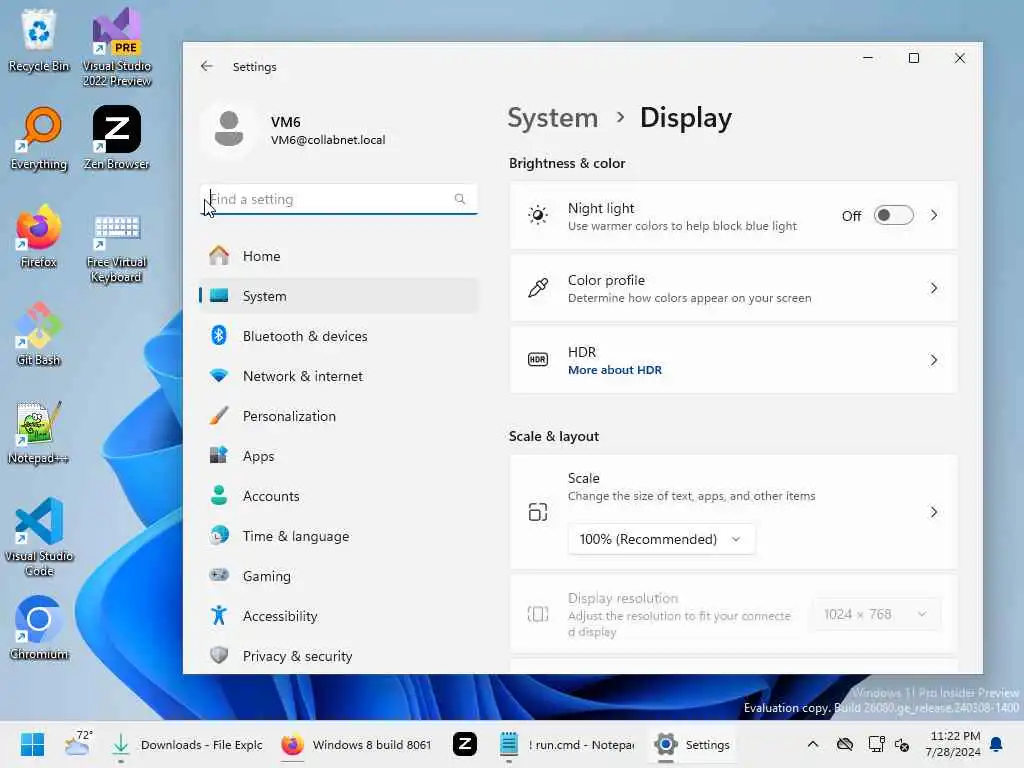Image resolution: width=1024 pixels, height=768 pixels.
Task: Open Accounts settings category
Action: pos(339,496)
